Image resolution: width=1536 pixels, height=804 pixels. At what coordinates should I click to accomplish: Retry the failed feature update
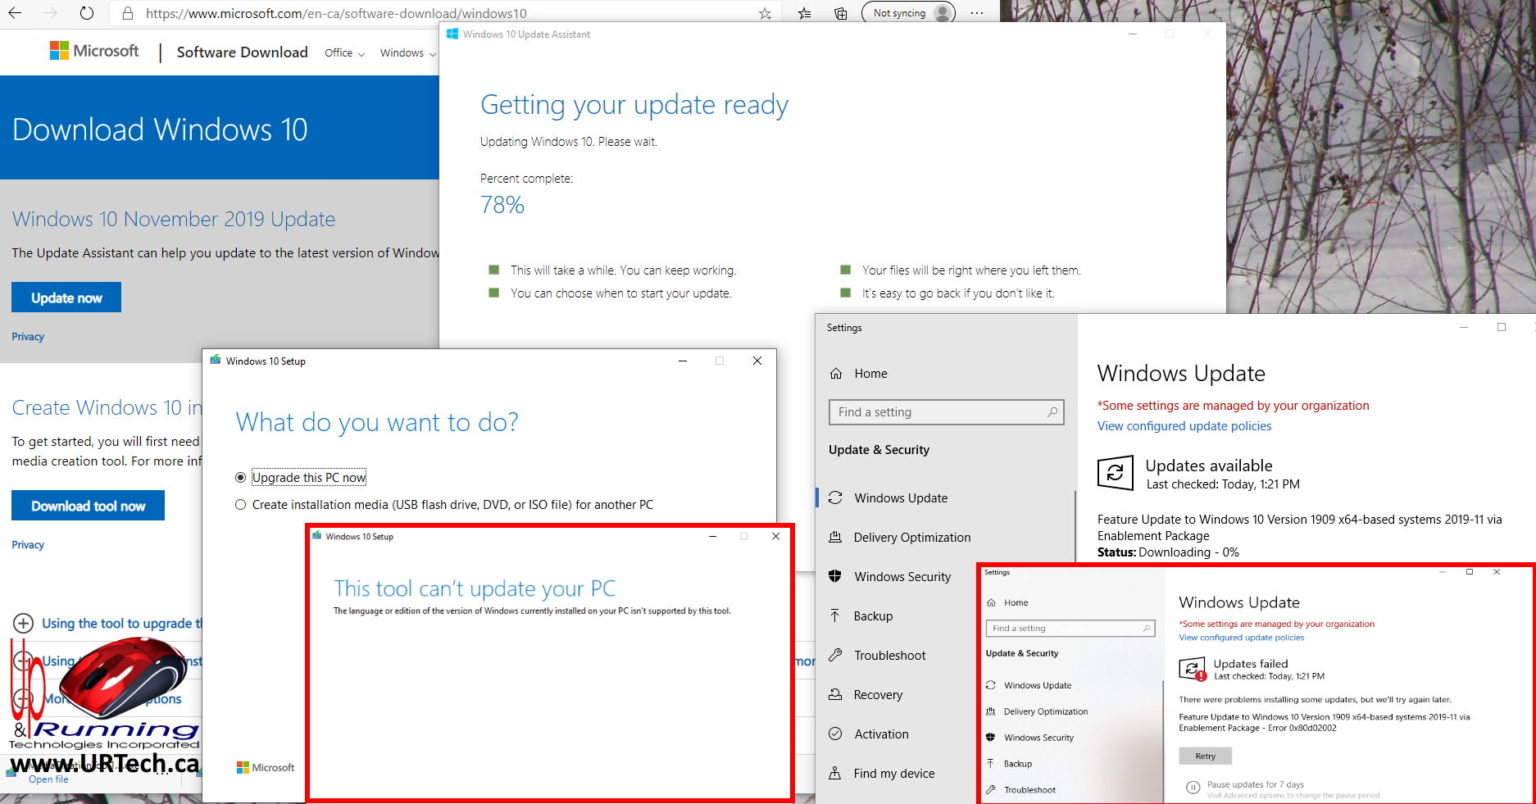click(1204, 756)
